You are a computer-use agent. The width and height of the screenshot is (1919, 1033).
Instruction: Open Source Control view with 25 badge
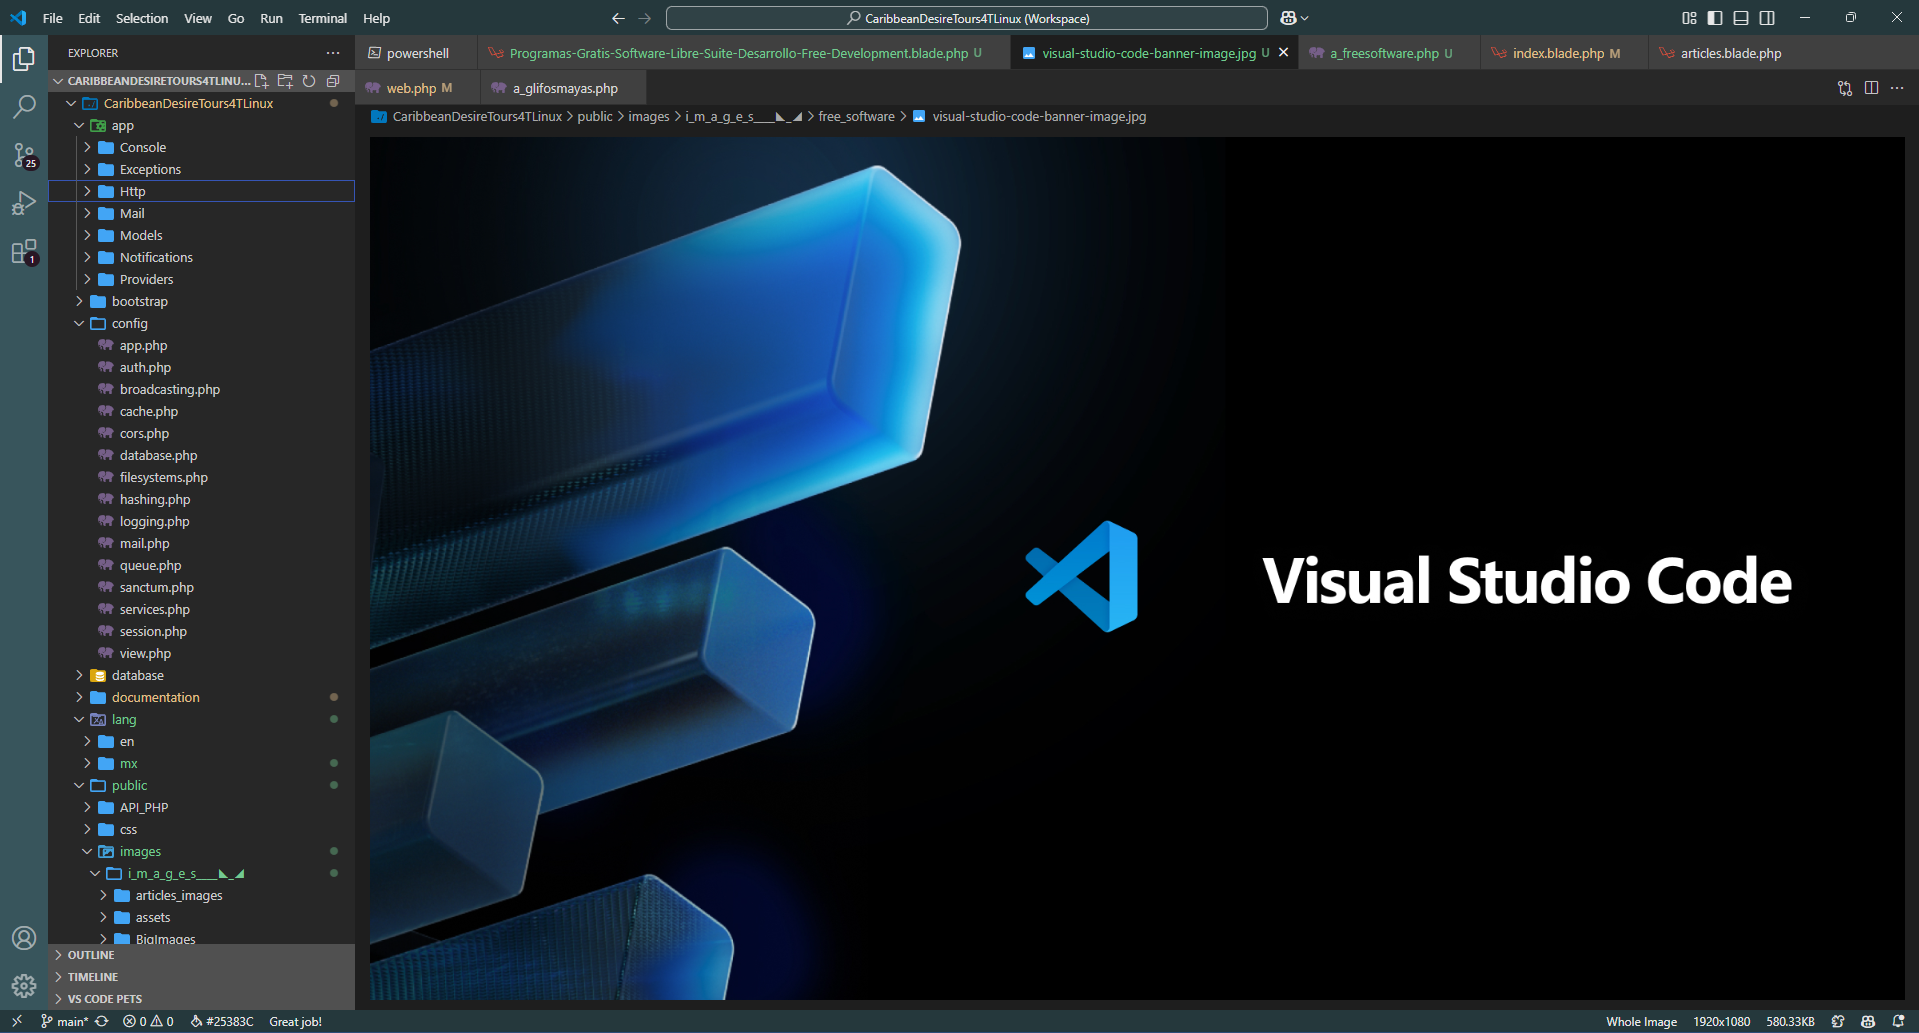tap(24, 155)
